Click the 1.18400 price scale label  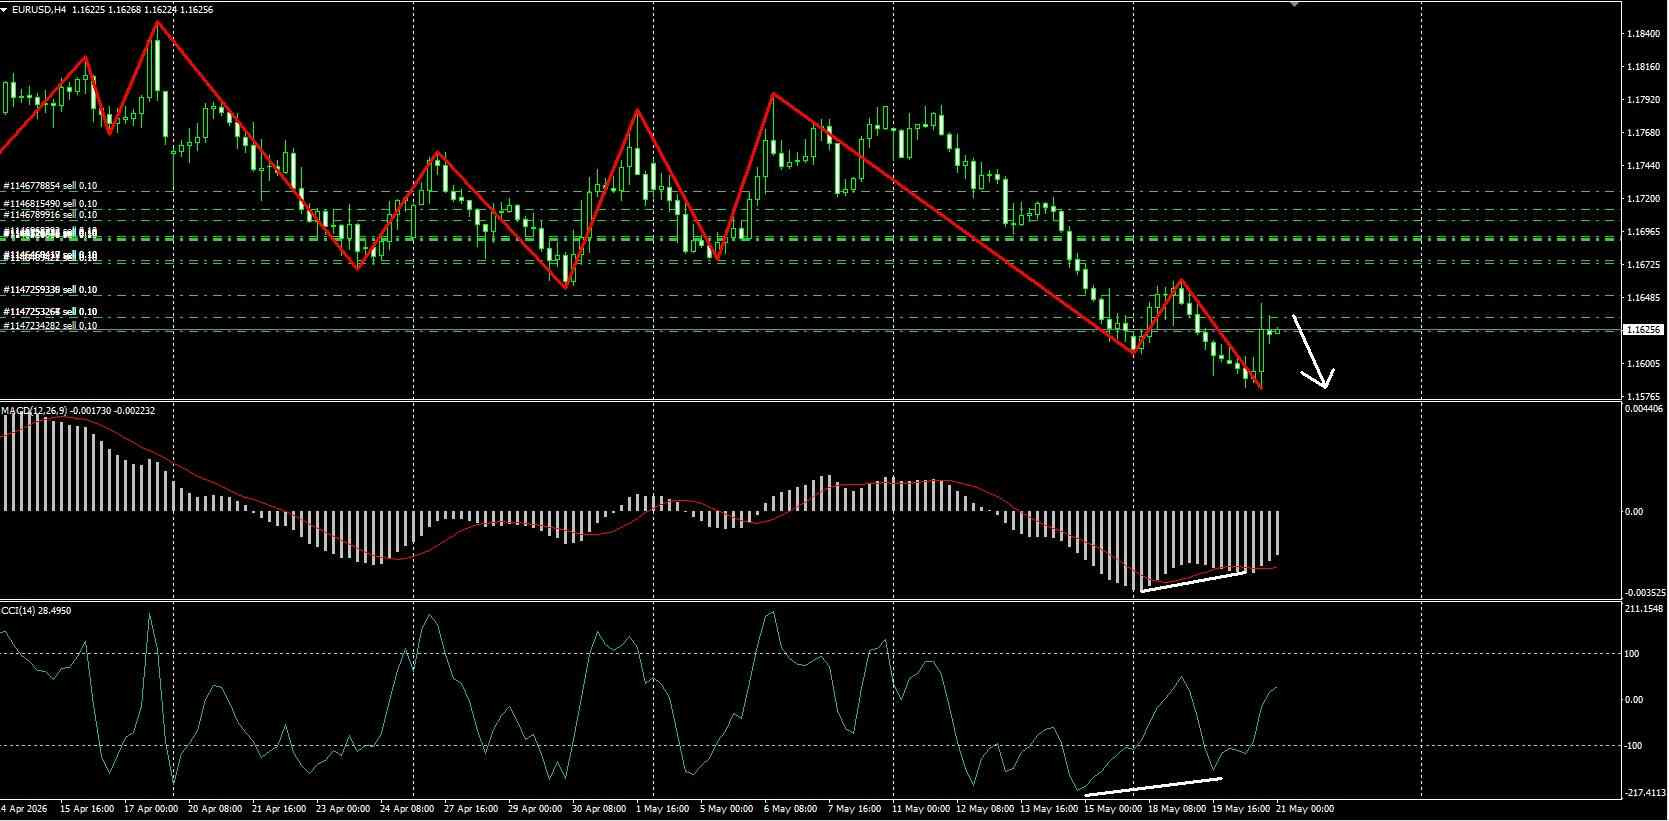point(1643,34)
